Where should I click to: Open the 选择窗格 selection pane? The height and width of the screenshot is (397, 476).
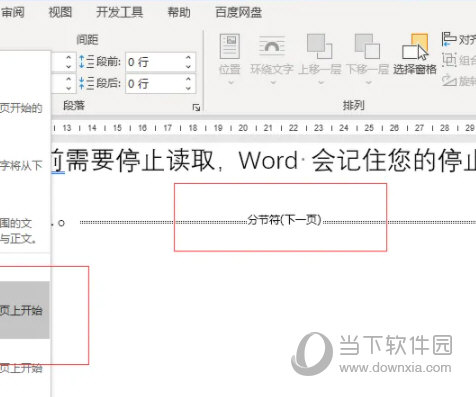point(415,54)
